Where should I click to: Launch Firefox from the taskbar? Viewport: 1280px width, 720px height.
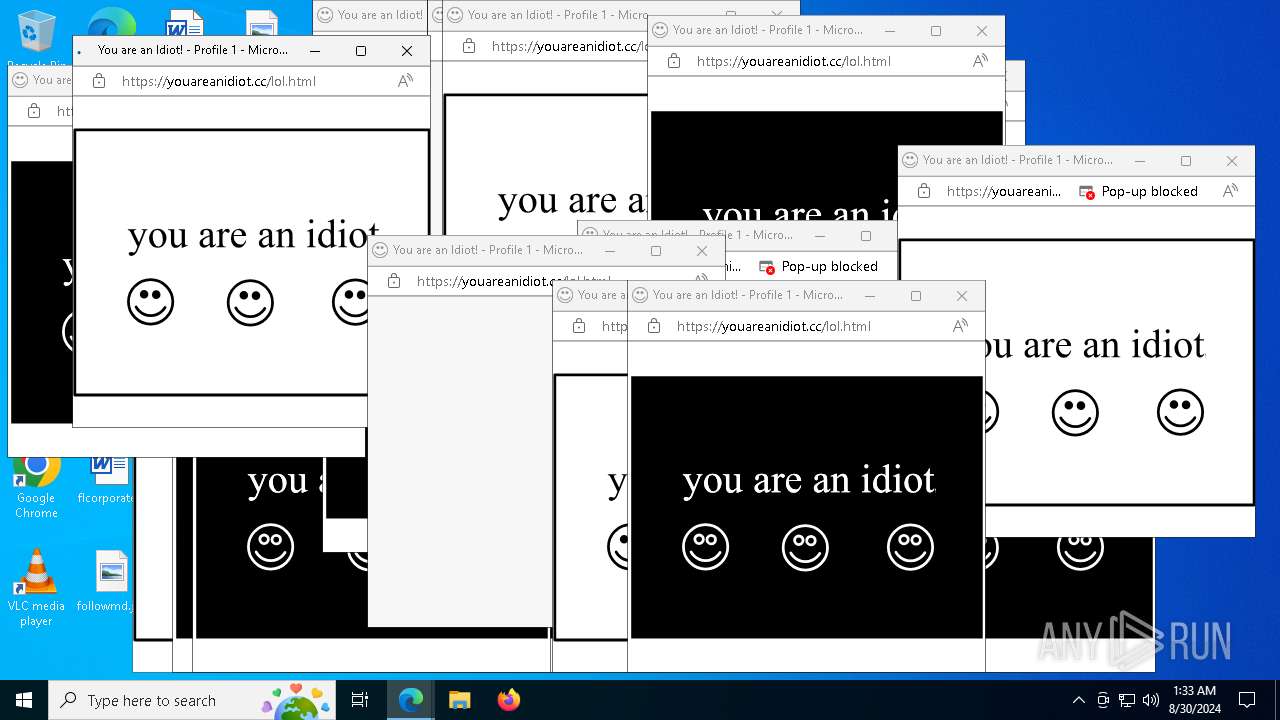coord(508,700)
